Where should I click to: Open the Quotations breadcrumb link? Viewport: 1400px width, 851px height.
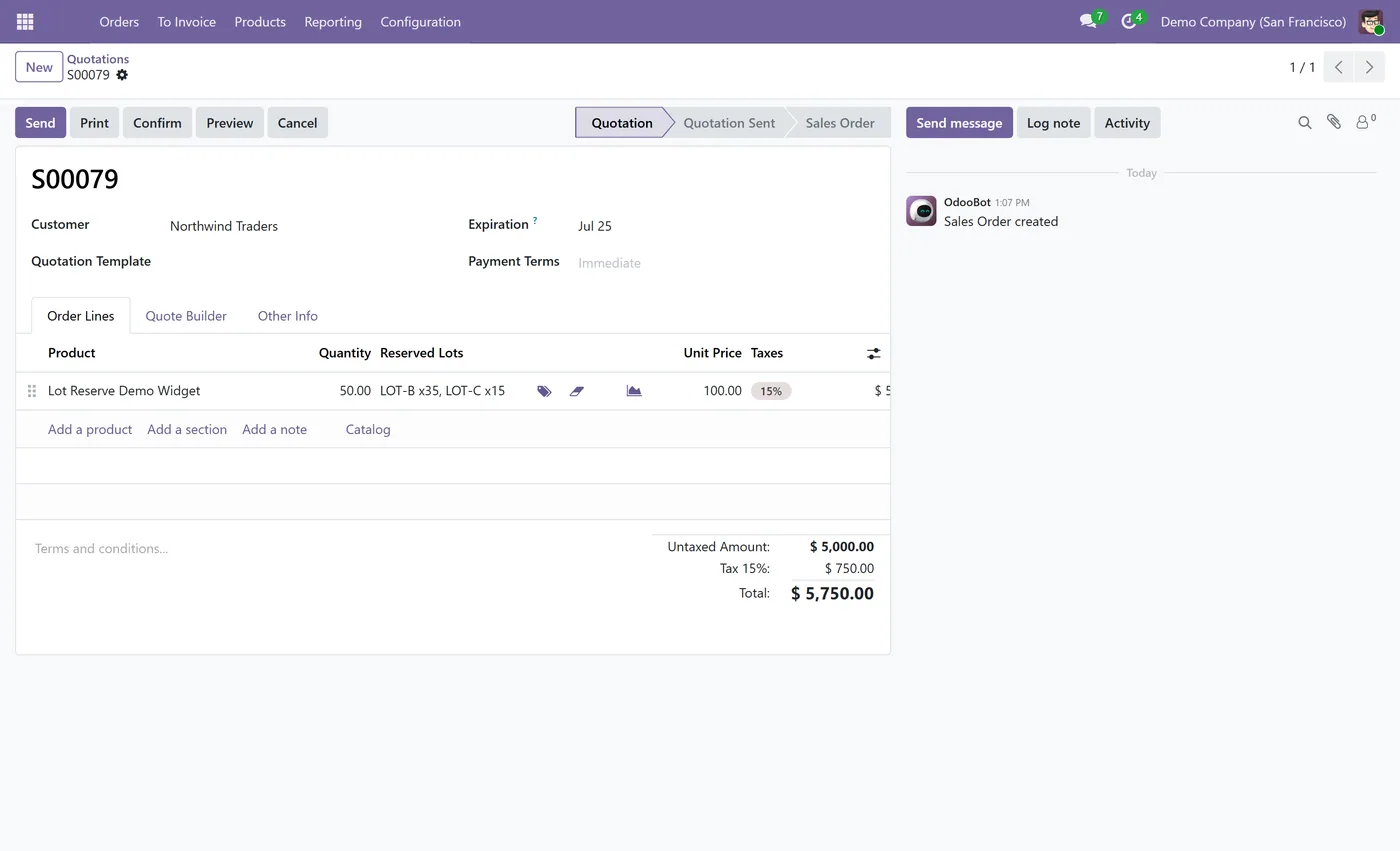98,59
